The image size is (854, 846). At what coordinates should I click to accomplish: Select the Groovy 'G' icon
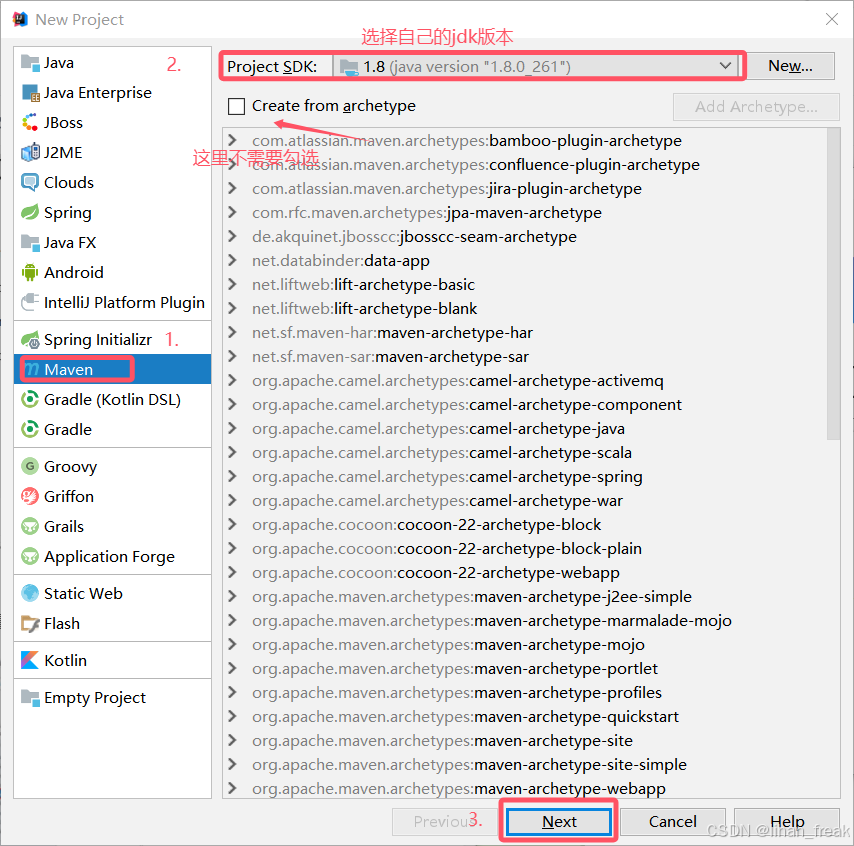coord(30,467)
